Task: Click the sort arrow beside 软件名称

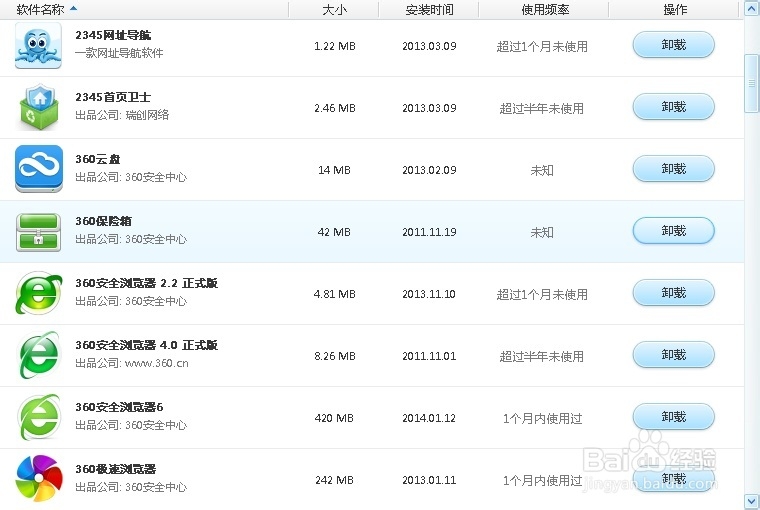Action: pyautogui.click(x=73, y=8)
